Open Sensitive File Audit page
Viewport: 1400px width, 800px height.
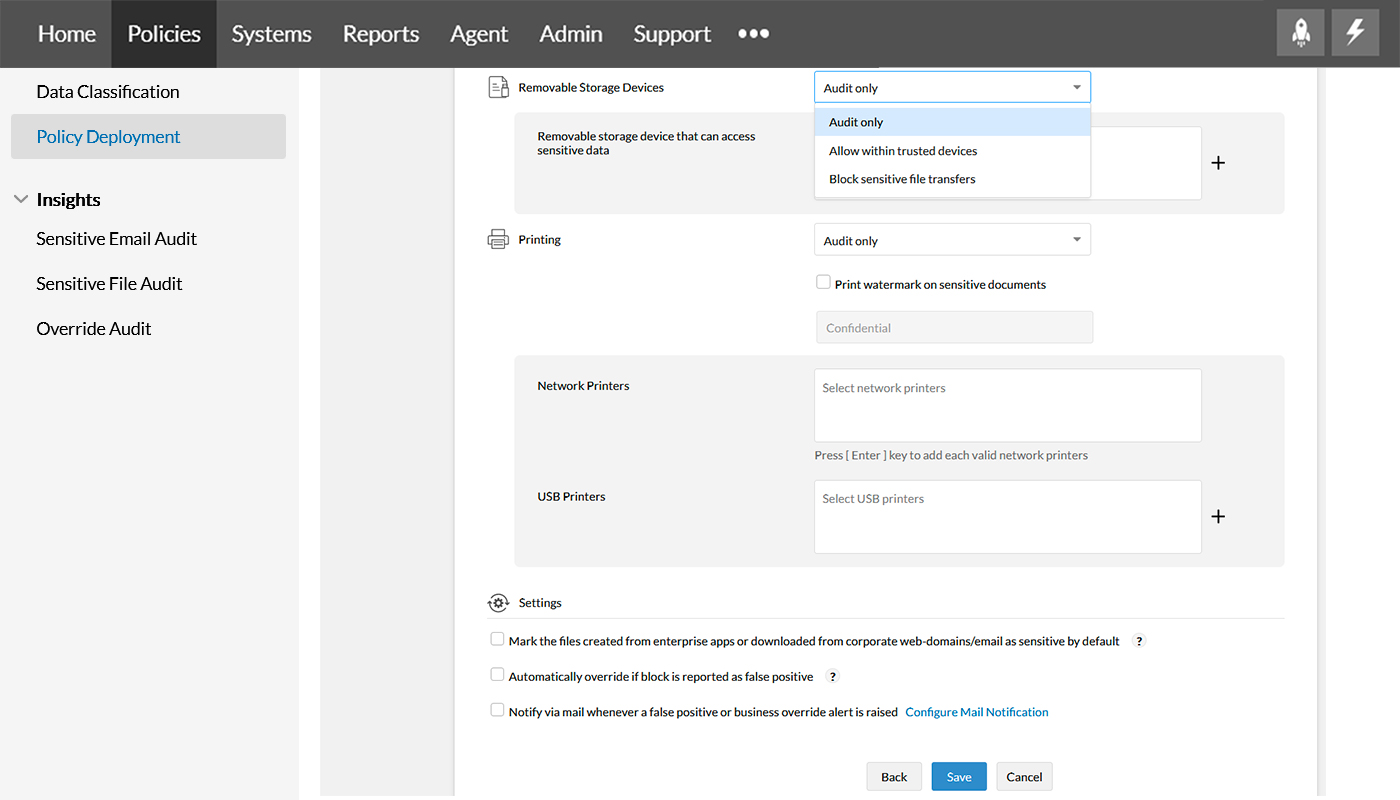pyautogui.click(x=109, y=284)
